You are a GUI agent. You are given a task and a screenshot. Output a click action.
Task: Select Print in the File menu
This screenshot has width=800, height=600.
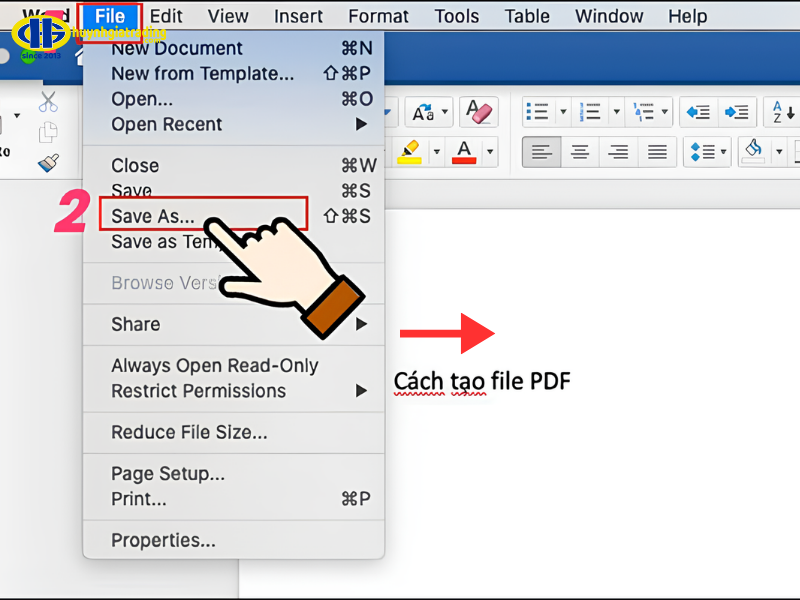point(139,498)
